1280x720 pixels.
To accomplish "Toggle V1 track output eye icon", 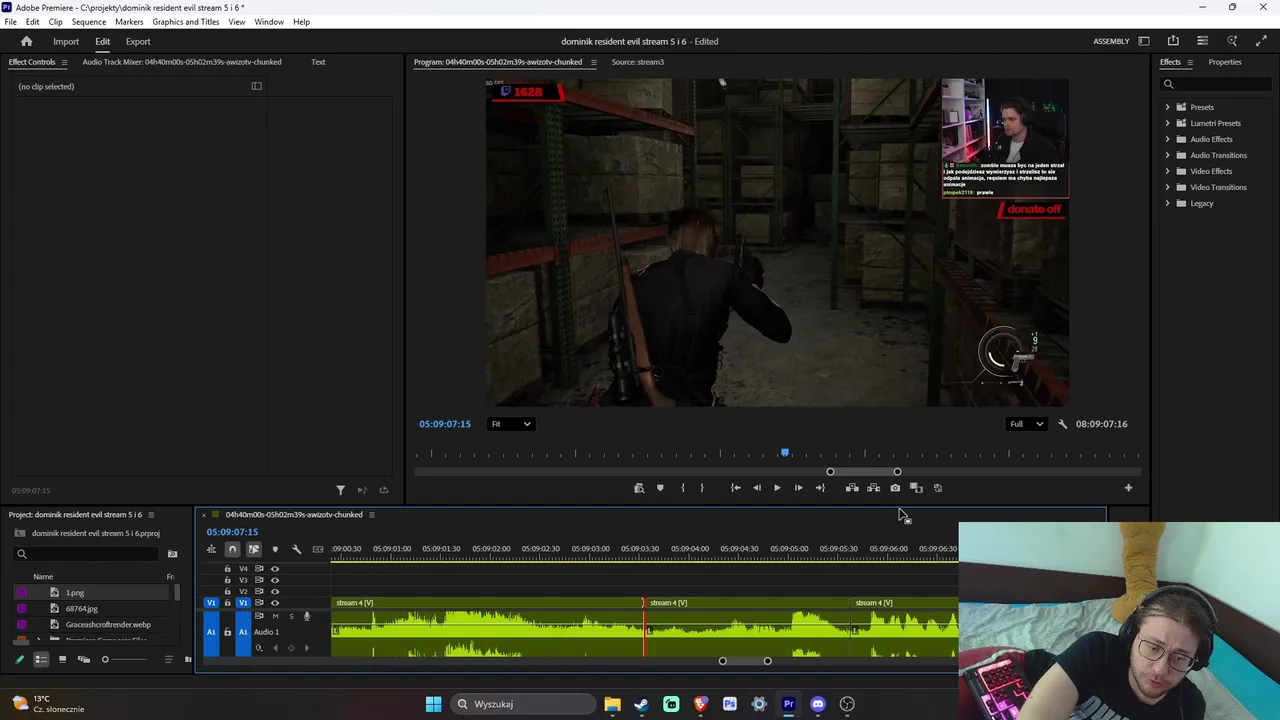I will point(275,603).
